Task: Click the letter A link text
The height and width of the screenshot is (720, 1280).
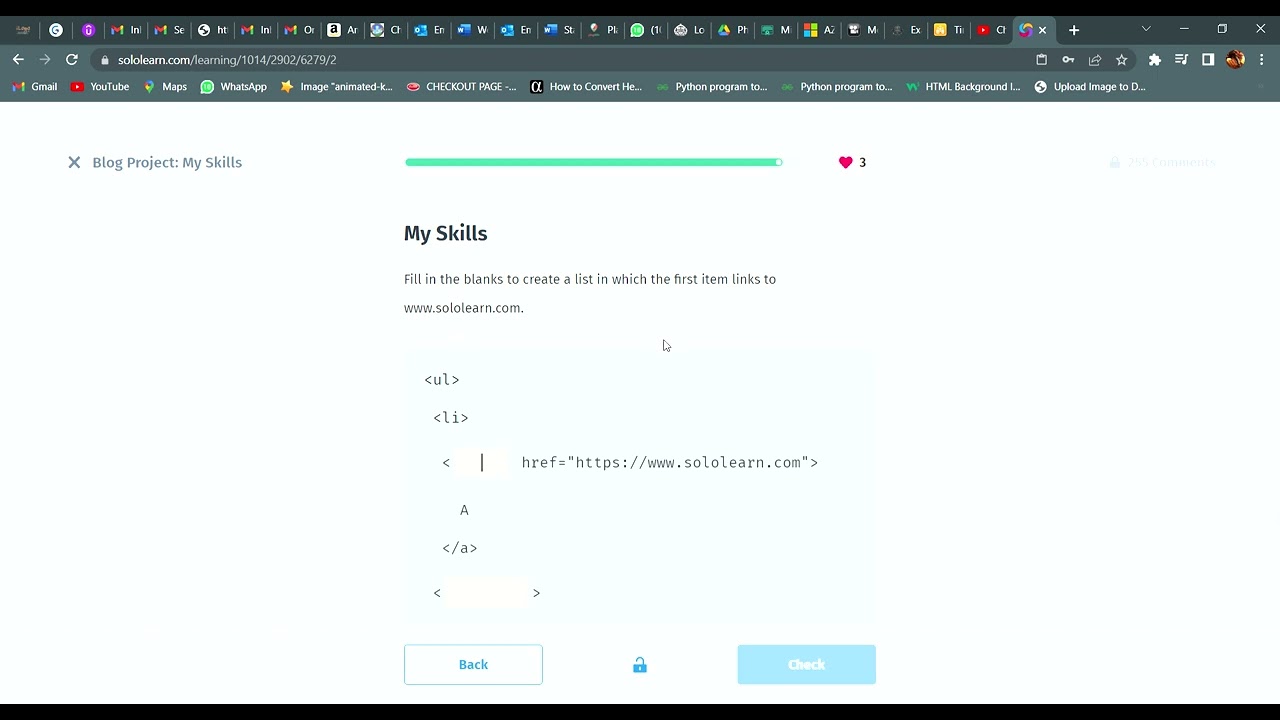Action: (x=464, y=510)
